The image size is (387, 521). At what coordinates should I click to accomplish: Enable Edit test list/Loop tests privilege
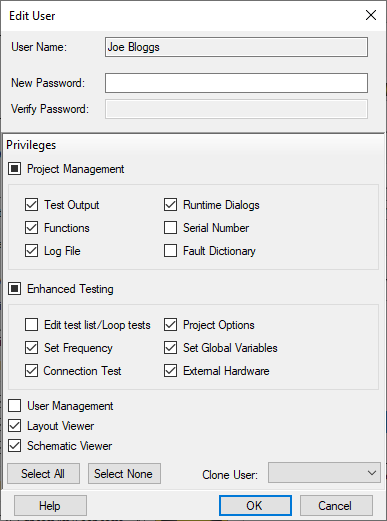tap(31, 324)
